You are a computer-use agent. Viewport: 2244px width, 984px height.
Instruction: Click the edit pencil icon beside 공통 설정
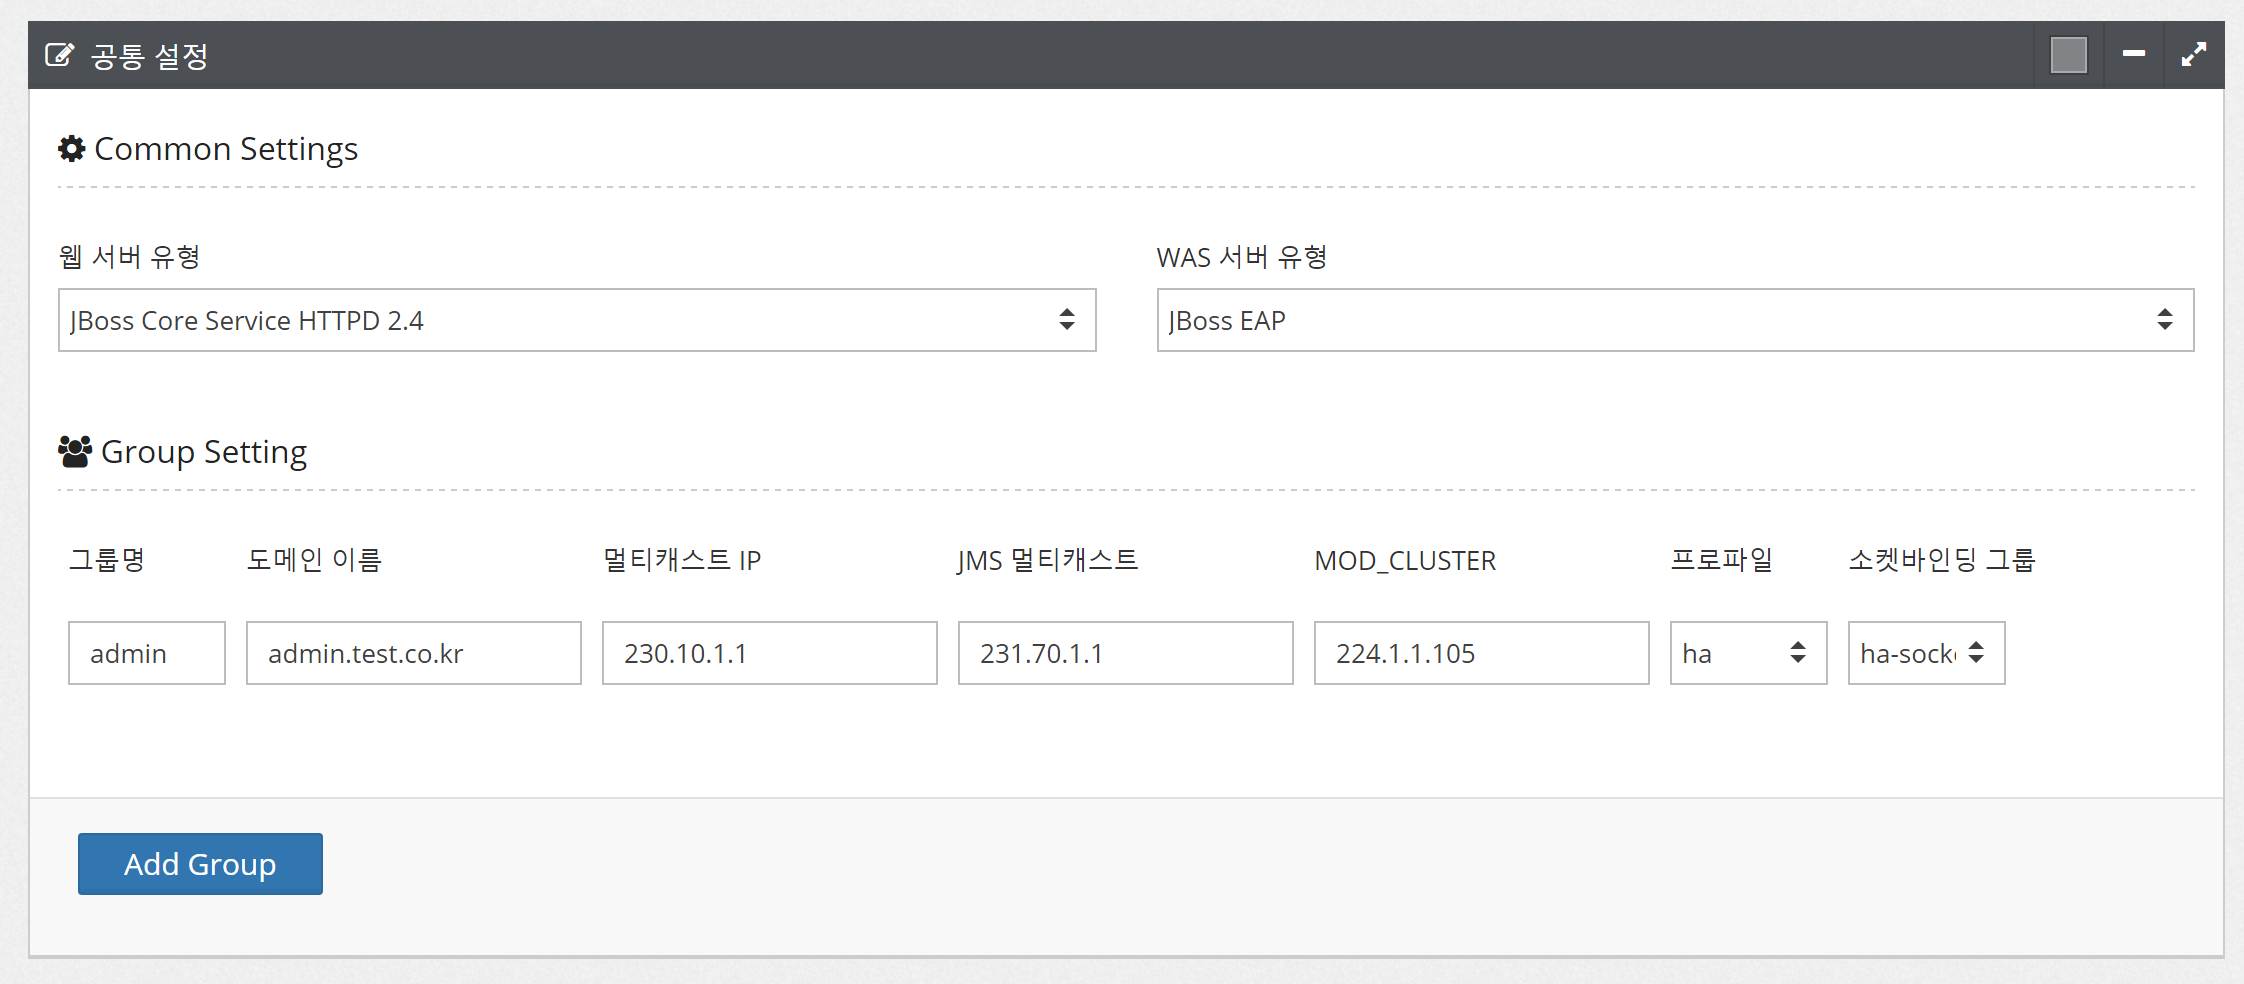pyautogui.click(x=60, y=55)
